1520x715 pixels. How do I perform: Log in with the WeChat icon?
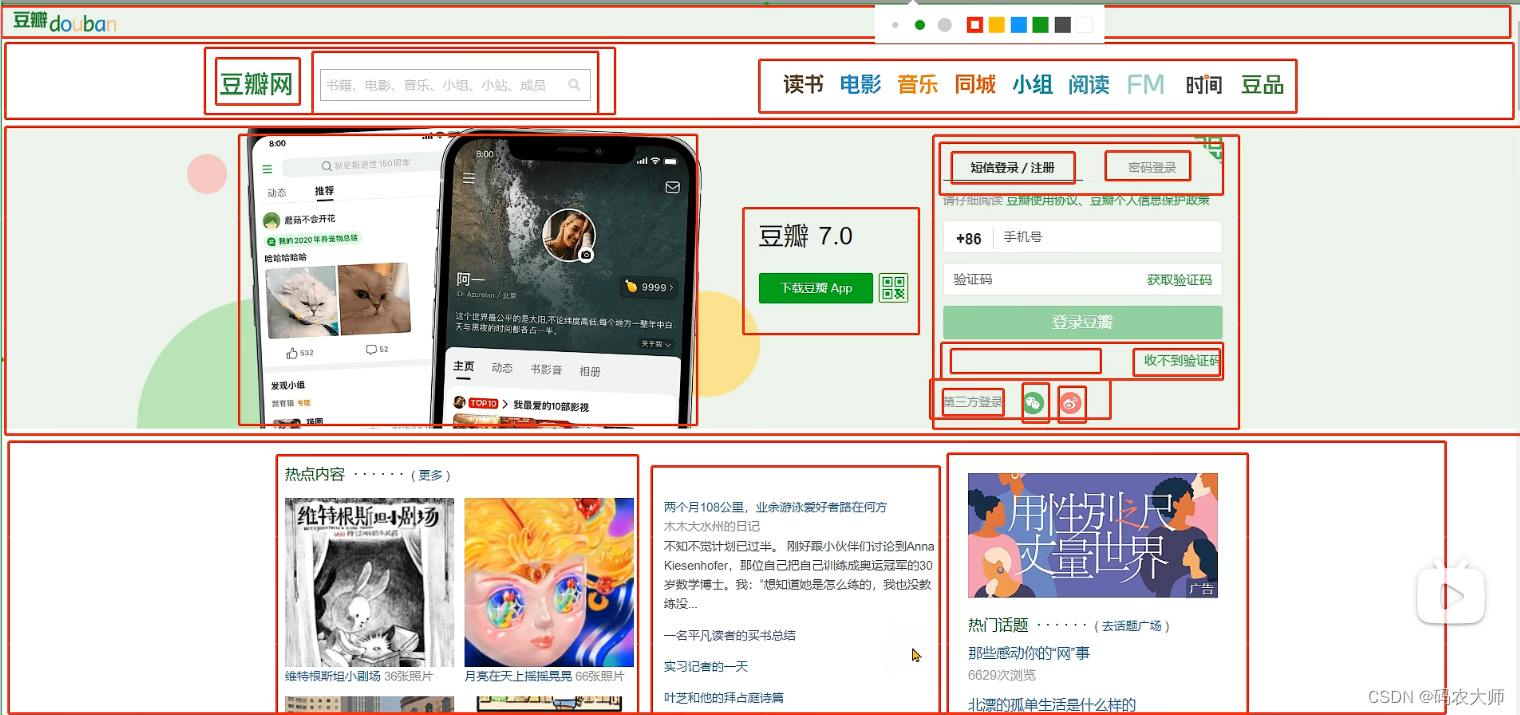pyautogui.click(x=1034, y=403)
